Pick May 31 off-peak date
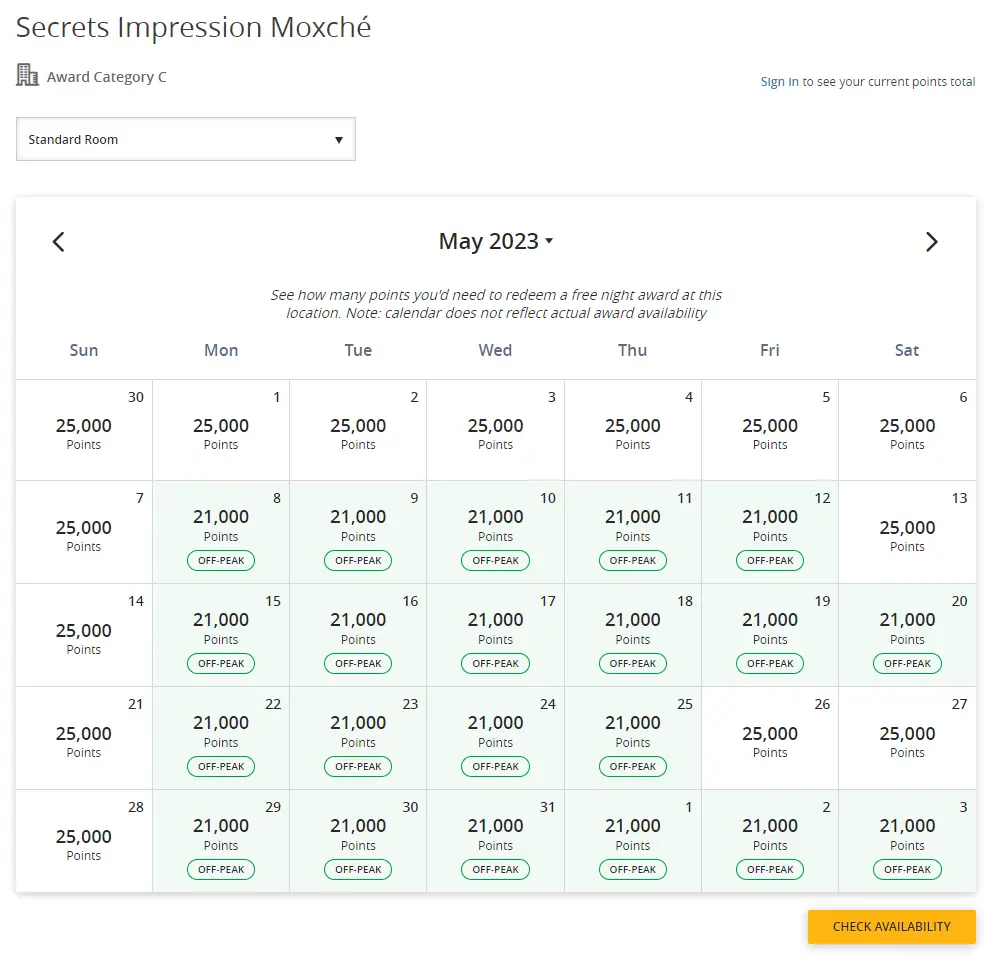 (x=495, y=840)
